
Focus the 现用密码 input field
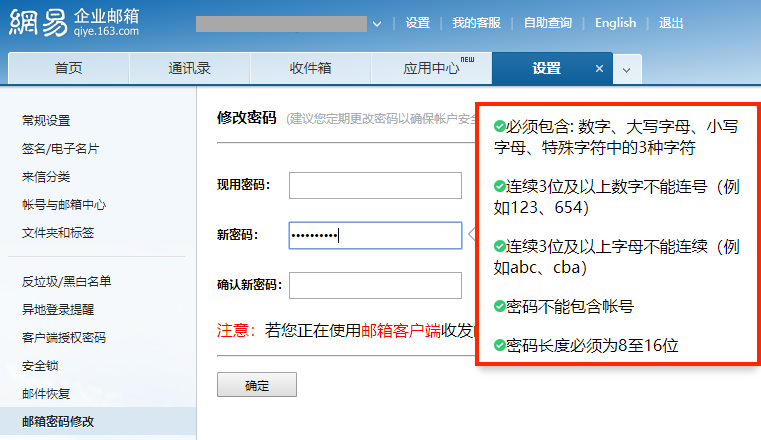tap(375, 186)
